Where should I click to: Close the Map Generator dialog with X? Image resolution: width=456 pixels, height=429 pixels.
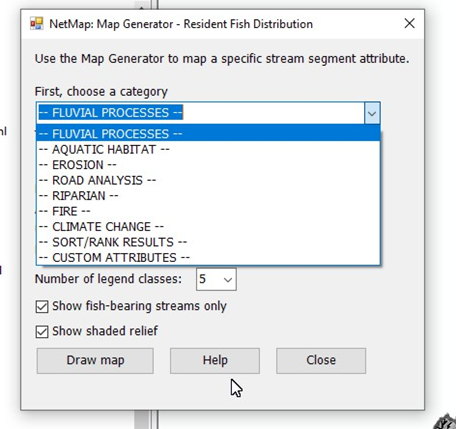point(409,23)
